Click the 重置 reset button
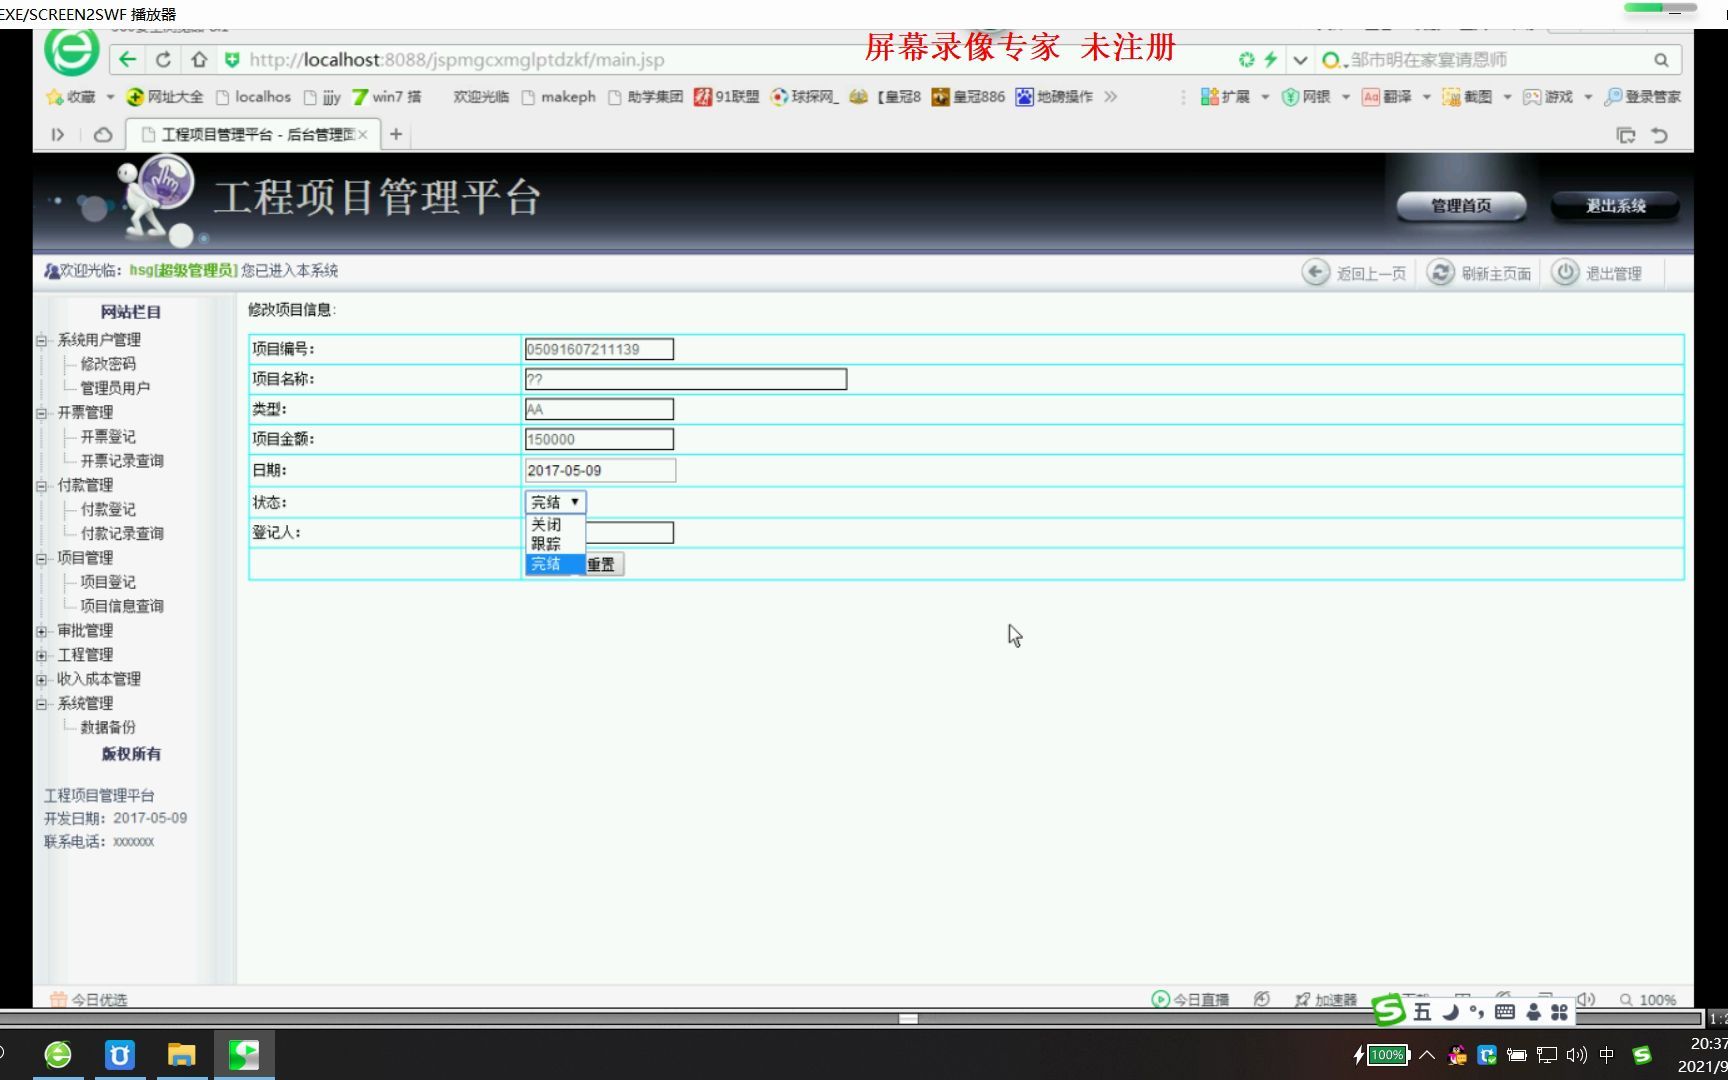Screen dimensions: 1728x1080 tap(603, 564)
